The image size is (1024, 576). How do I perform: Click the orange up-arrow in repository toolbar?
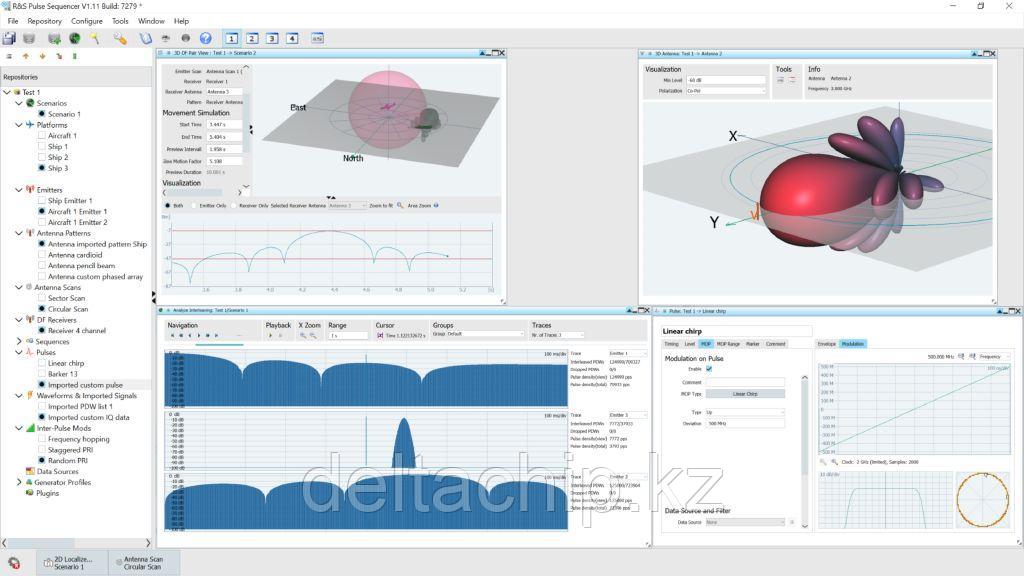point(26,56)
